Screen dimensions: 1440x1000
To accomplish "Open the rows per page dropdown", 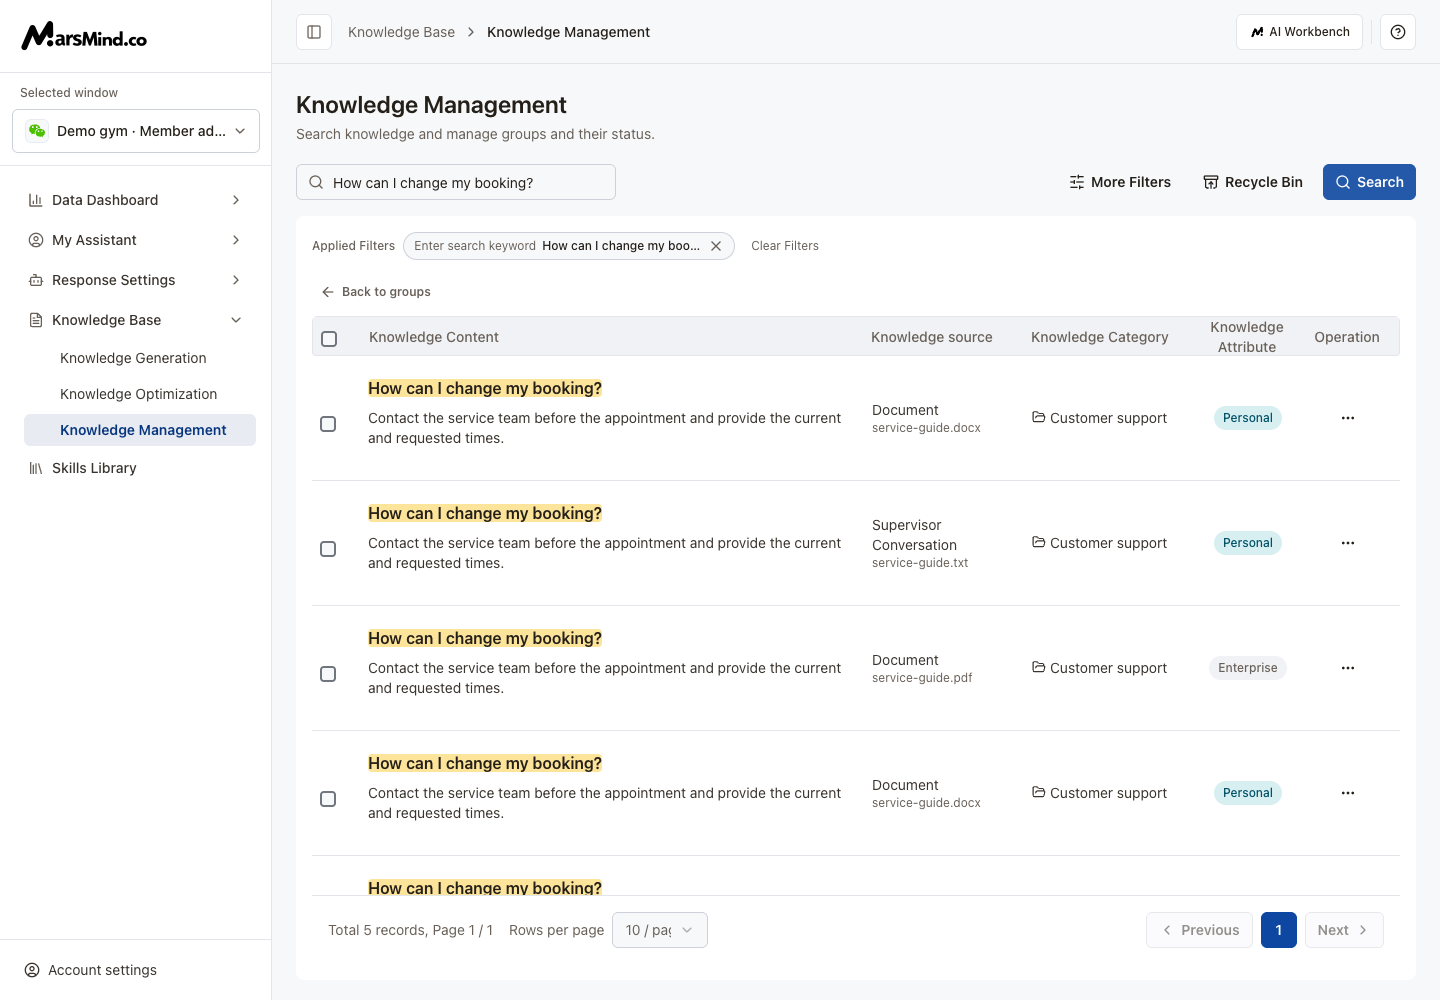I will (x=660, y=930).
